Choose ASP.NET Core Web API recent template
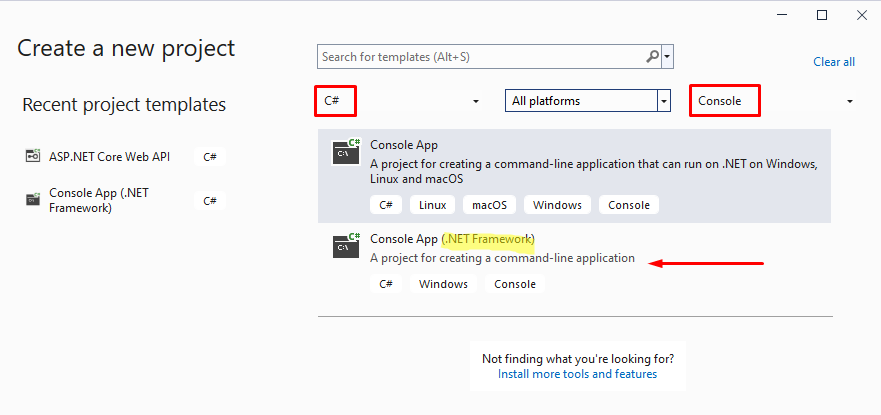Image resolution: width=881 pixels, height=415 pixels. click(112, 156)
